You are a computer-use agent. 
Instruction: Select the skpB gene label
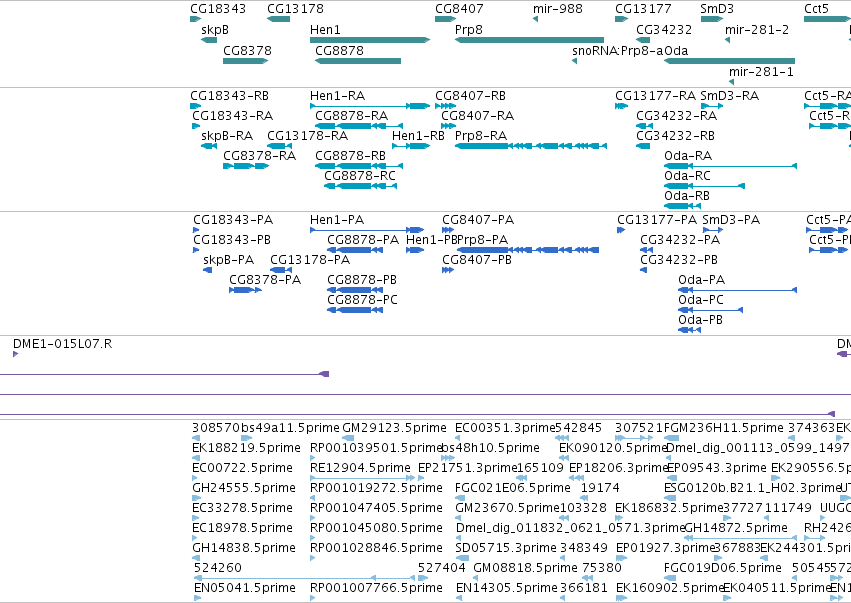click(x=215, y=30)
